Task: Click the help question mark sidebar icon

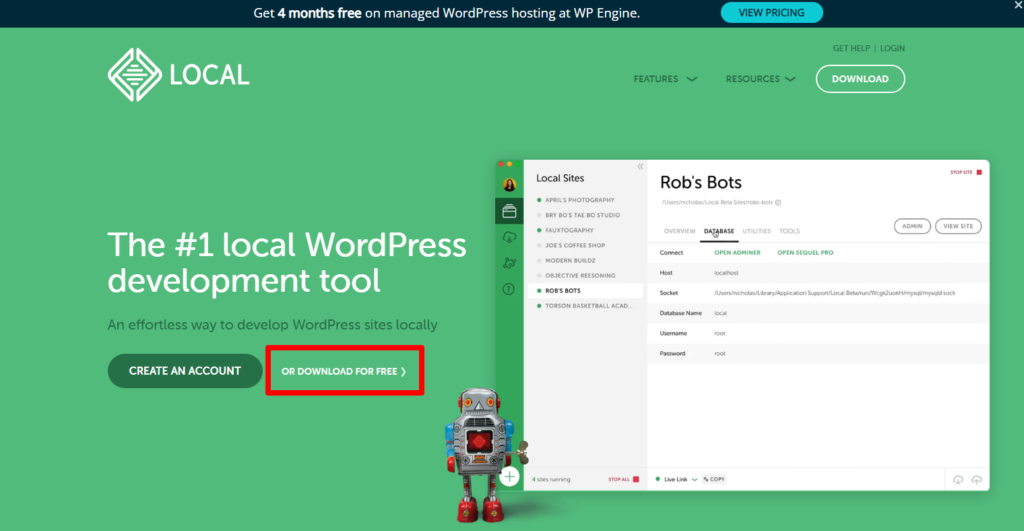Action: (x=509, y=289)
